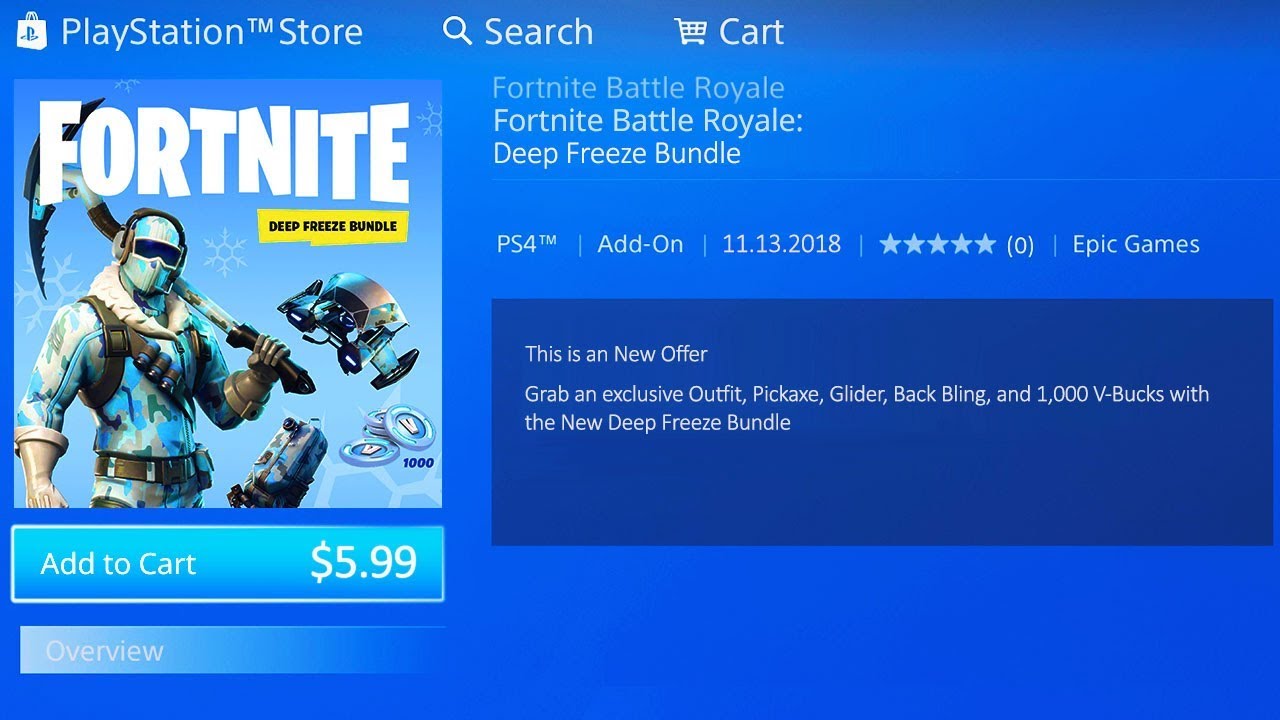Open the Cart shopping cart icon
Image resolution: width=1280 pixels, height=720 pixels.
pos(691,31)
